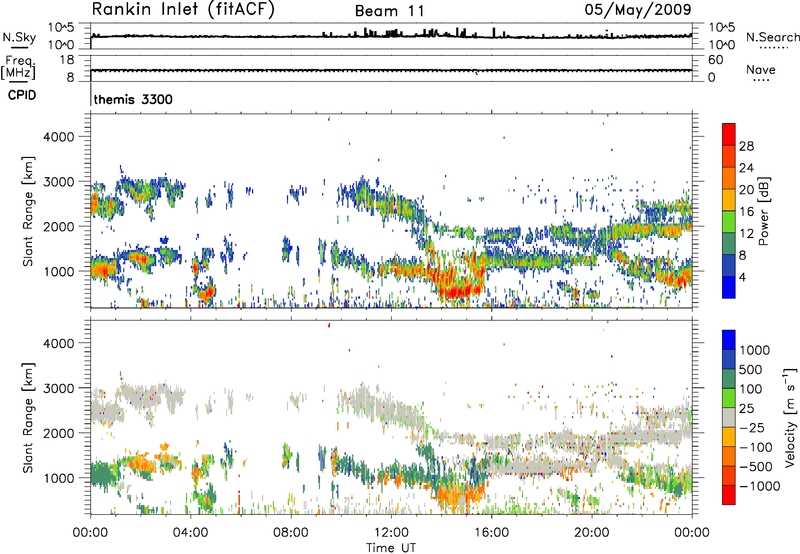Screen dimensions: 800x554
Task: Click the Nave legend label
Action: [x=761, y=69]
